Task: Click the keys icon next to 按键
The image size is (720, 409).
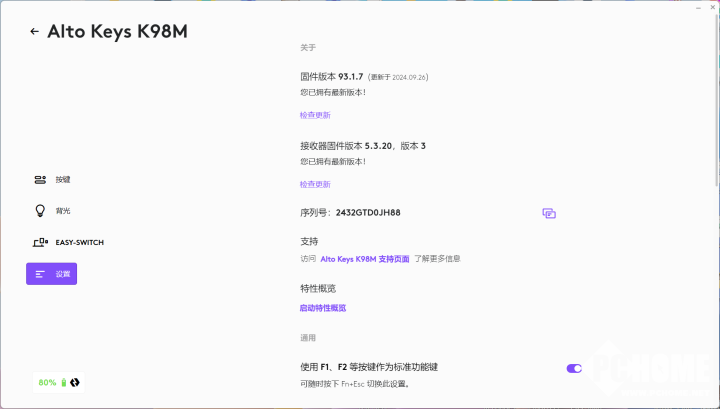Action: coord(40,179)
